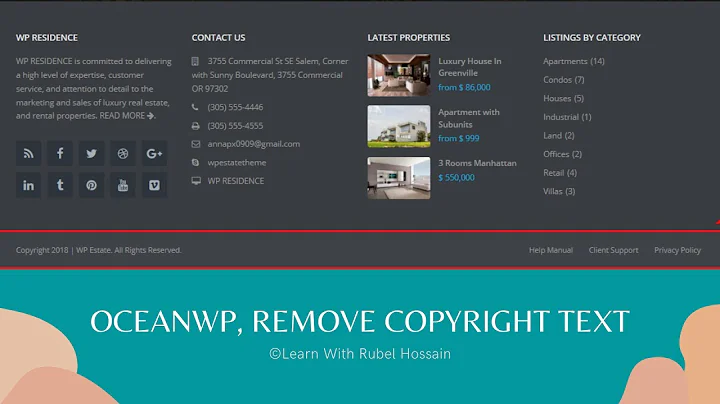Open the Help Manual footer link

[551, 250]
